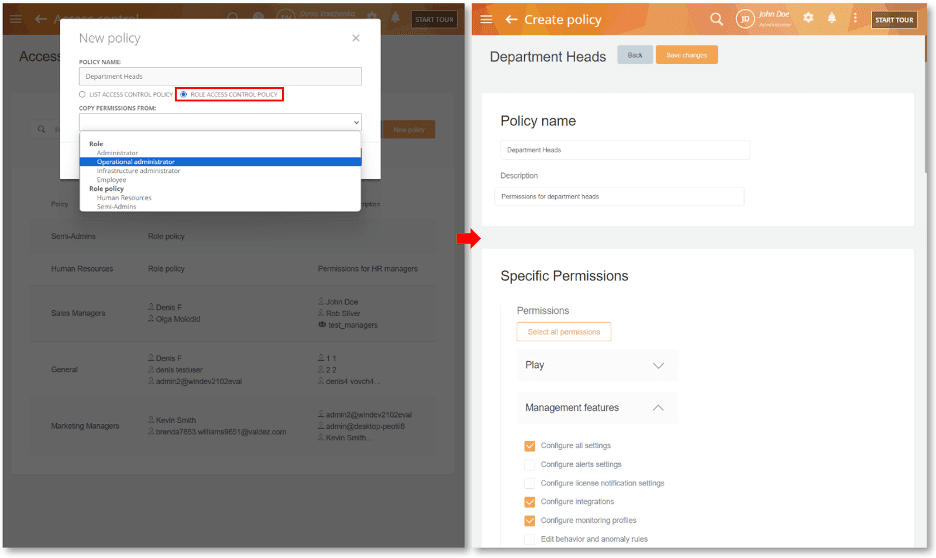
Task: Open settings gear next to John Doe
Action: pyautogui.click(x=808, y=19)
